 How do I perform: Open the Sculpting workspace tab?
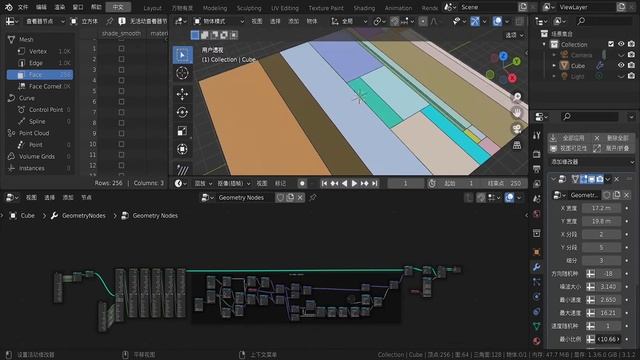(x=249, y=8)
